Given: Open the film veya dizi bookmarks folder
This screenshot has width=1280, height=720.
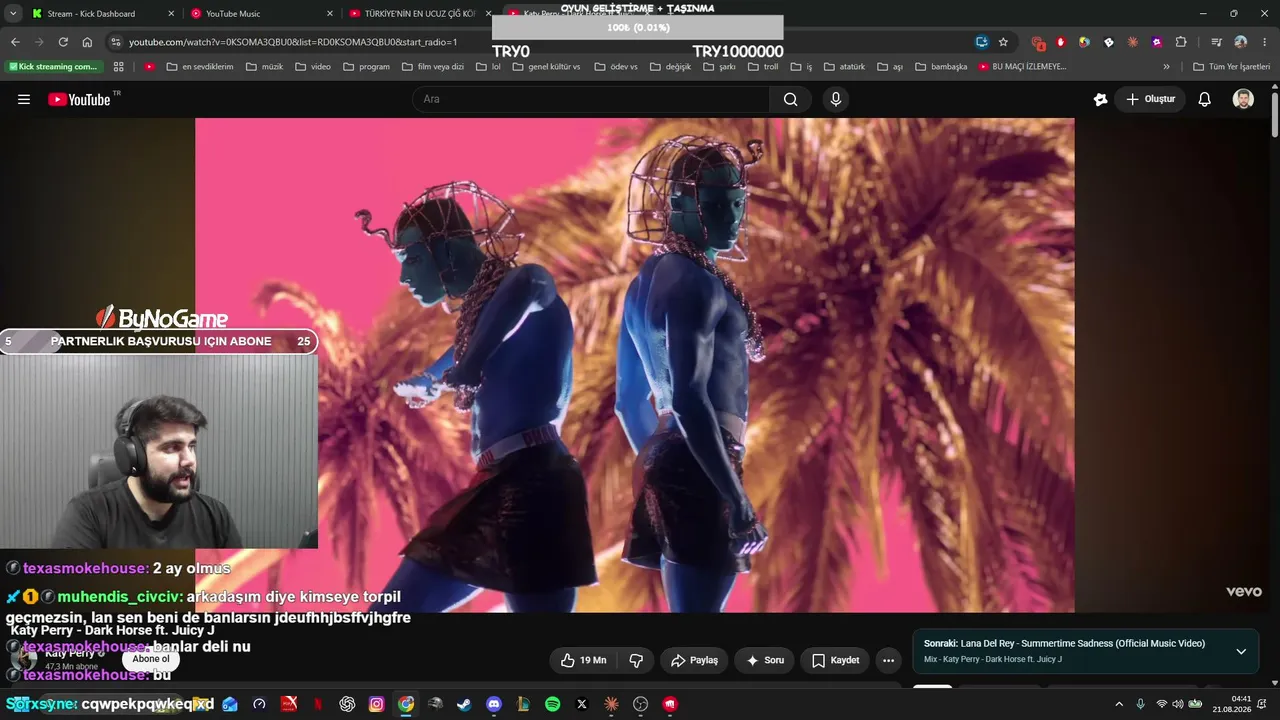Looking at the screenshot, I should 434,67.
